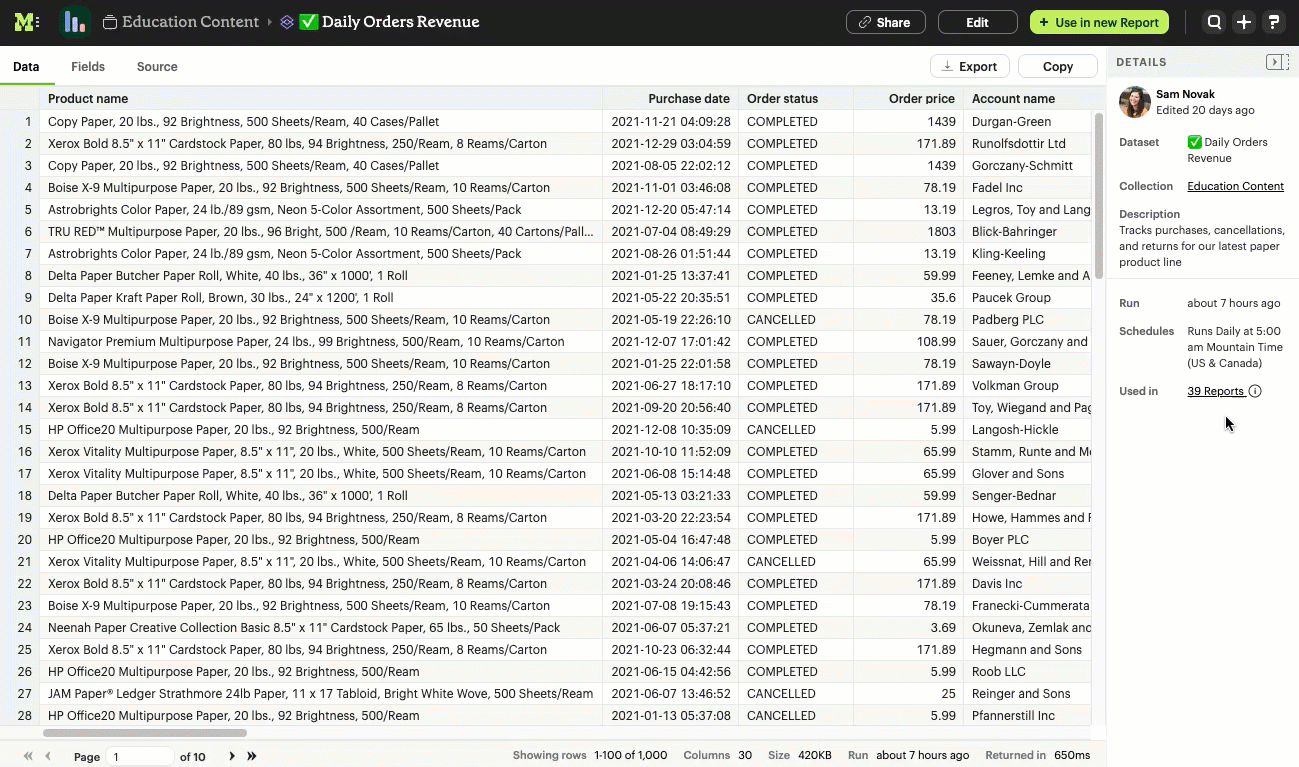Go to previous page arrow
Screen dimensions: 1299x767
pyautogui.click(x=48, y=756)
